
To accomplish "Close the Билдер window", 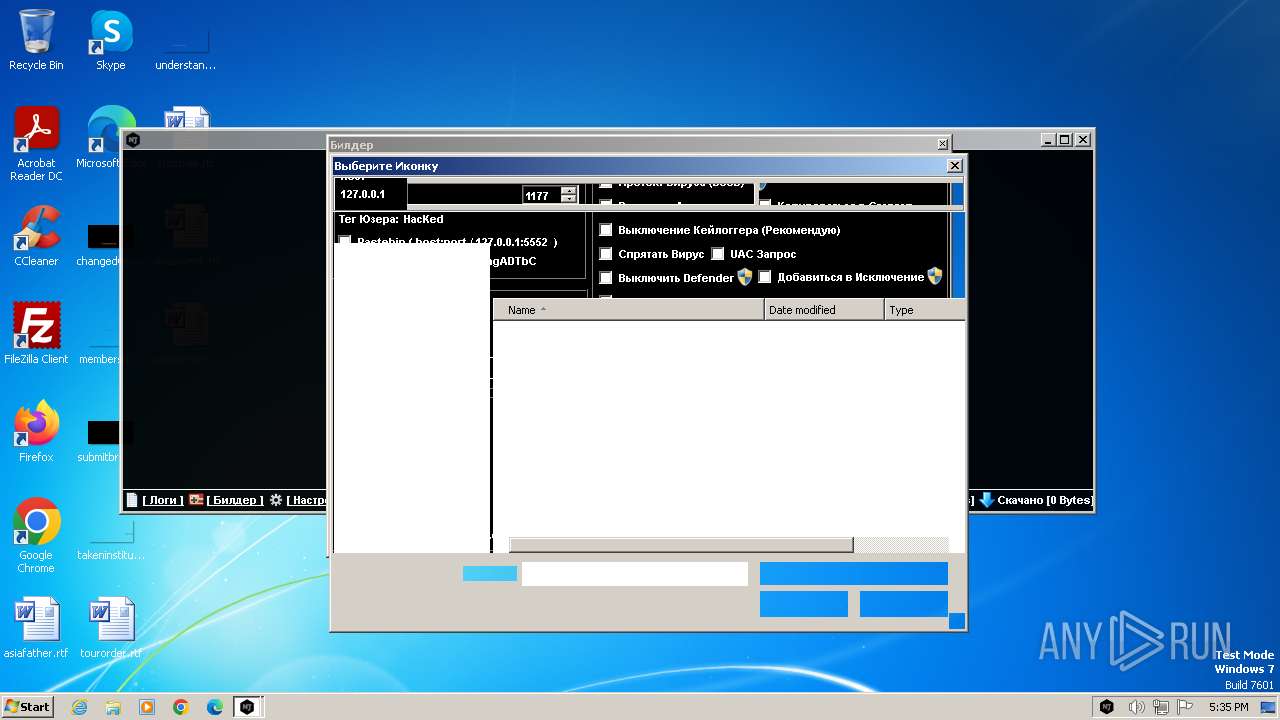I will (942, 145).
